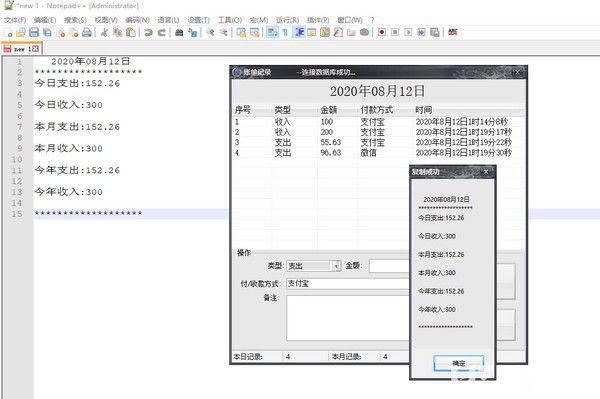This screenshot has width=600, height=399.
Task: Click inside the 备注 text area
Action: click(348, 318)
